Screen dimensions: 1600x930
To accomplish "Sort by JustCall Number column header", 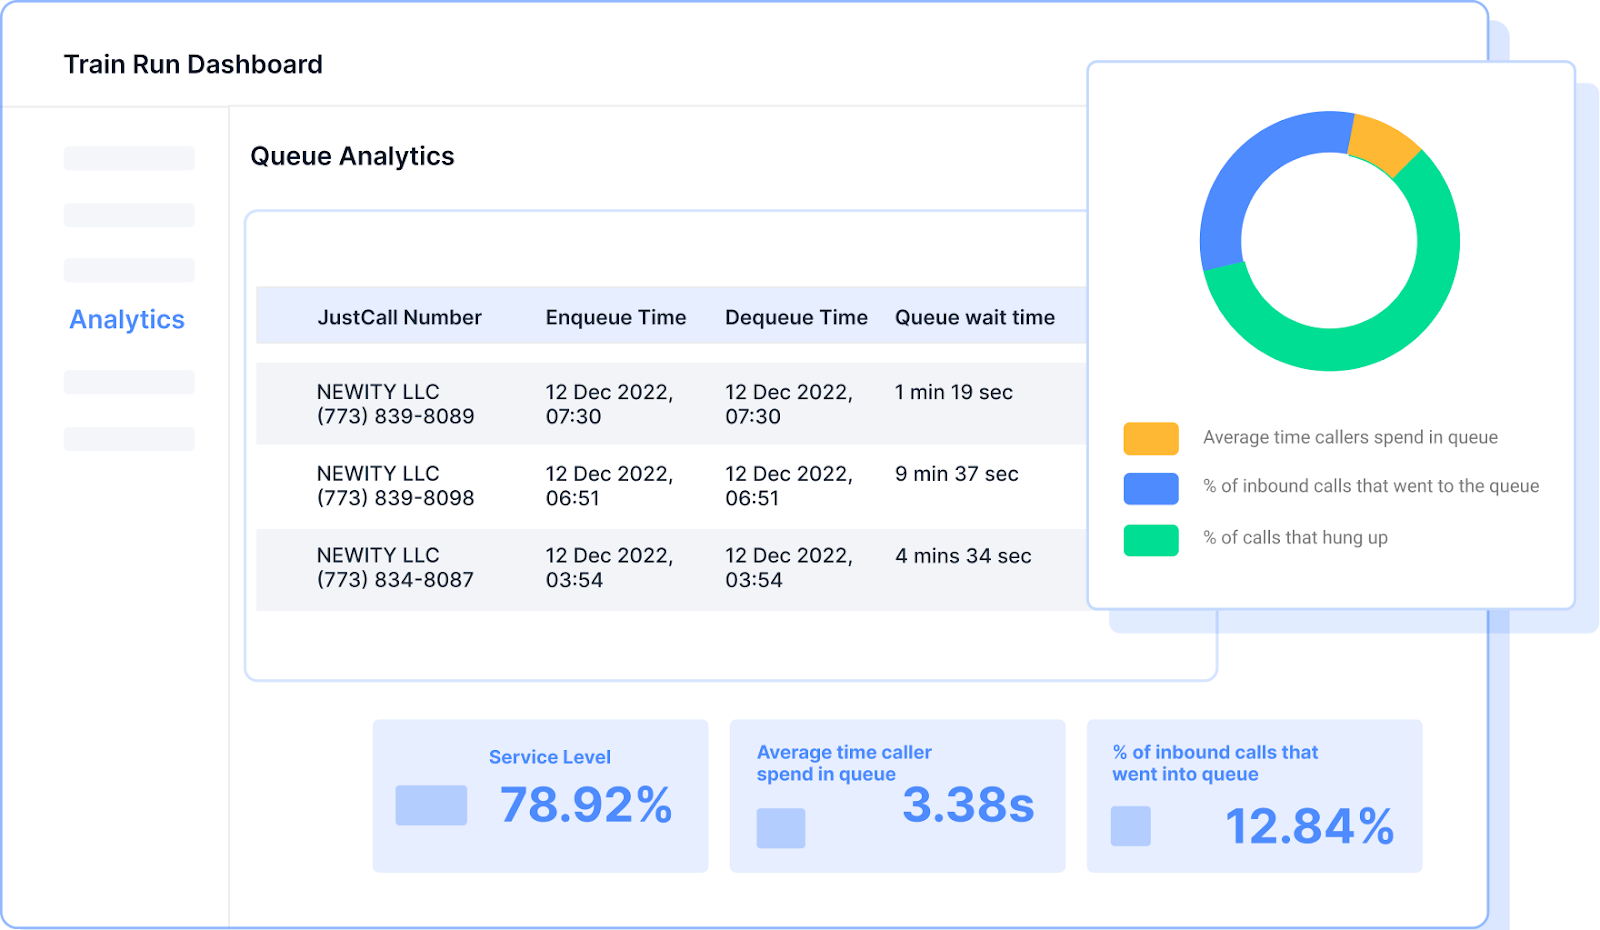I will coord(399,318).
